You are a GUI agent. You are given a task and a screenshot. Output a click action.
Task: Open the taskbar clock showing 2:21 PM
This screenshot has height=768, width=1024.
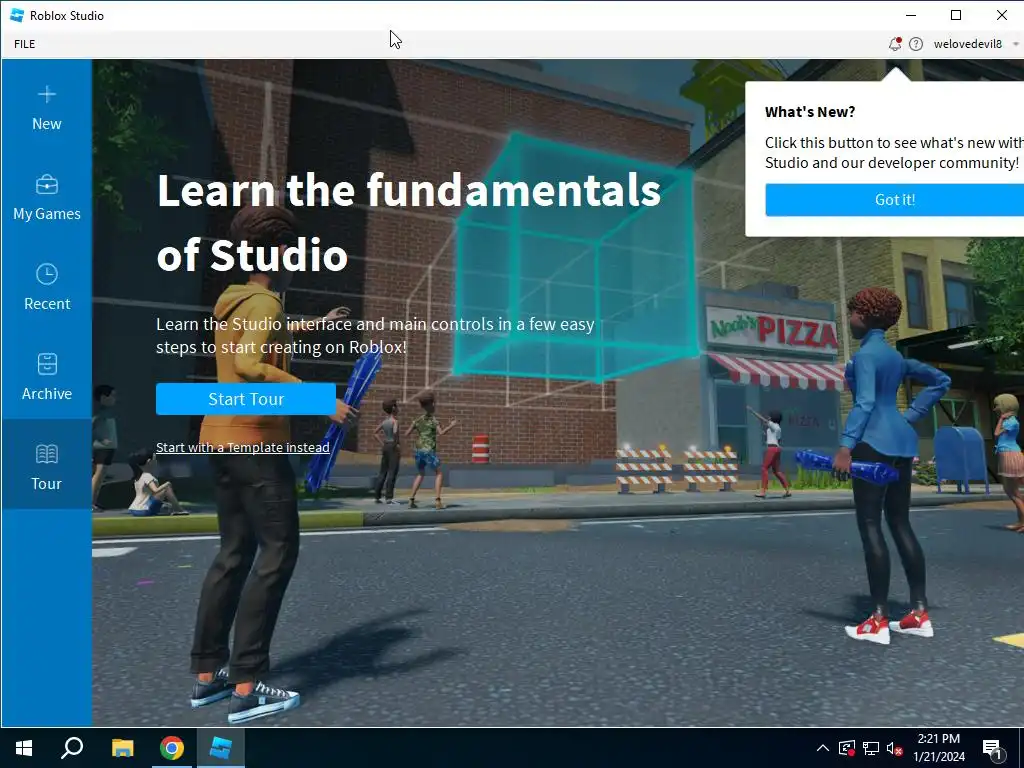[938, 748]
